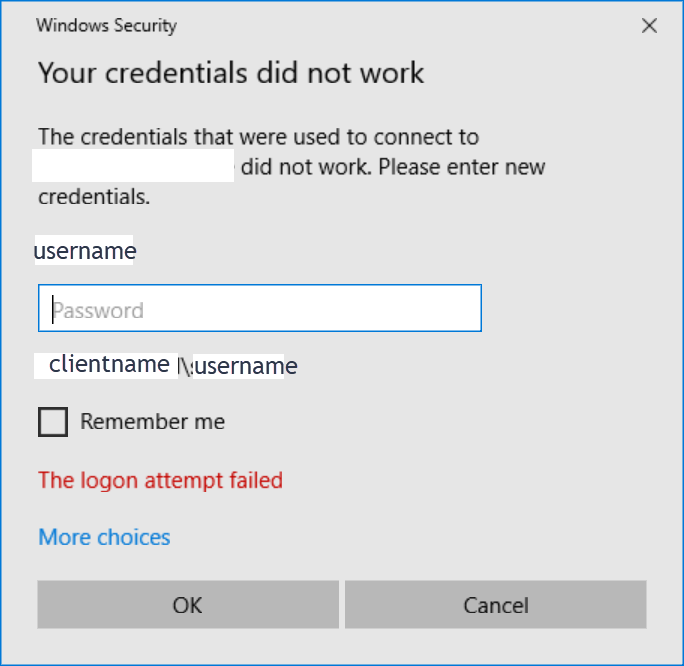Click the Windows Security title text
684x666 pixels.
click(x=106, y=26)
